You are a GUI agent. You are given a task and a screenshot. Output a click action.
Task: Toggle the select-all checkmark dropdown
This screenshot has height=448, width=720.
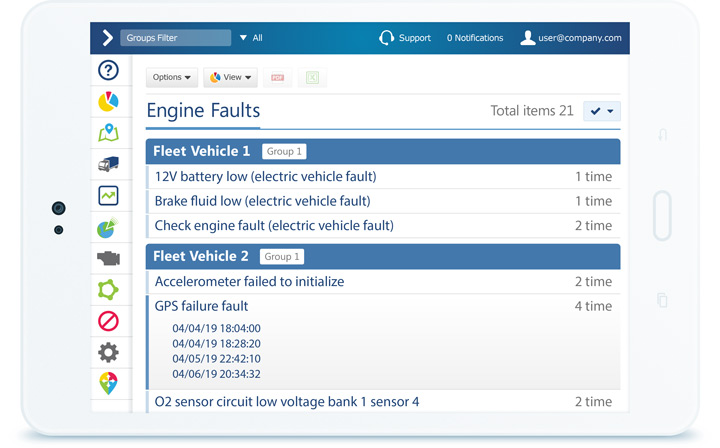click(602, 111)
